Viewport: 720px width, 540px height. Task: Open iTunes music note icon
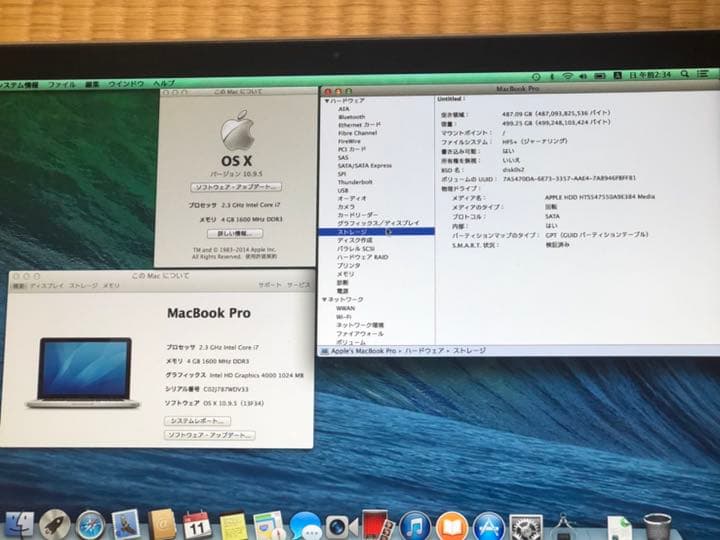click(x=415, y=526)
